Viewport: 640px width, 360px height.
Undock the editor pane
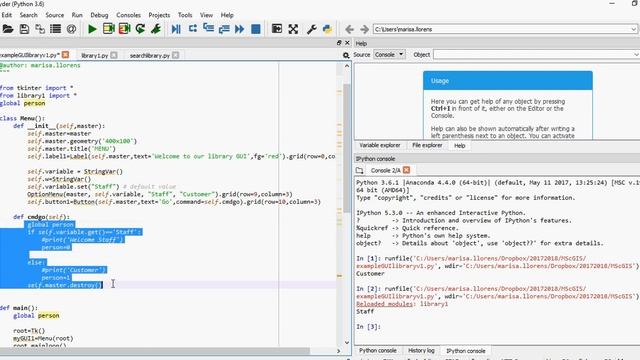click(x=339, y=42)
